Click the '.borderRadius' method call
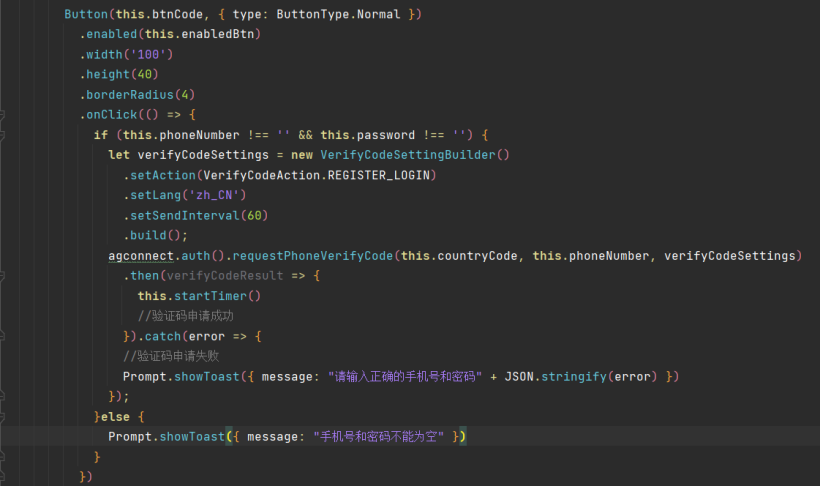820x486 pixels. (x=127, y=95)
